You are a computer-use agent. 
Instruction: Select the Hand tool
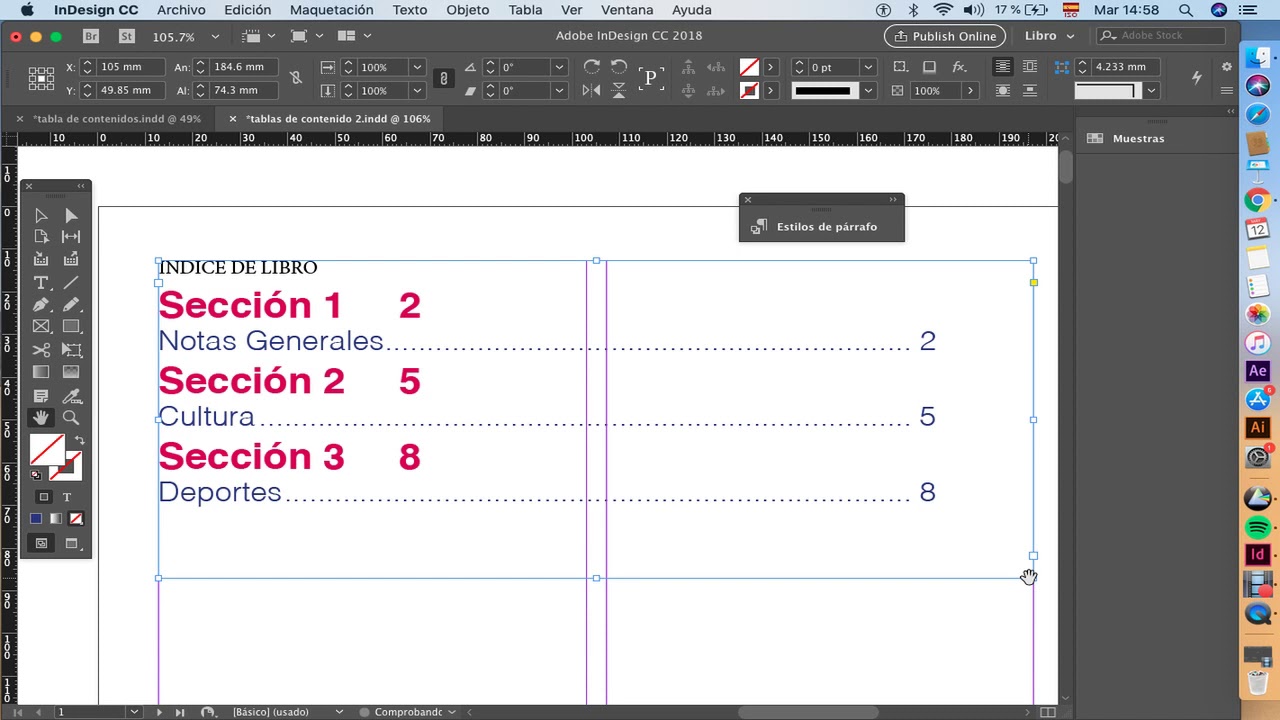tap(41, 418)
